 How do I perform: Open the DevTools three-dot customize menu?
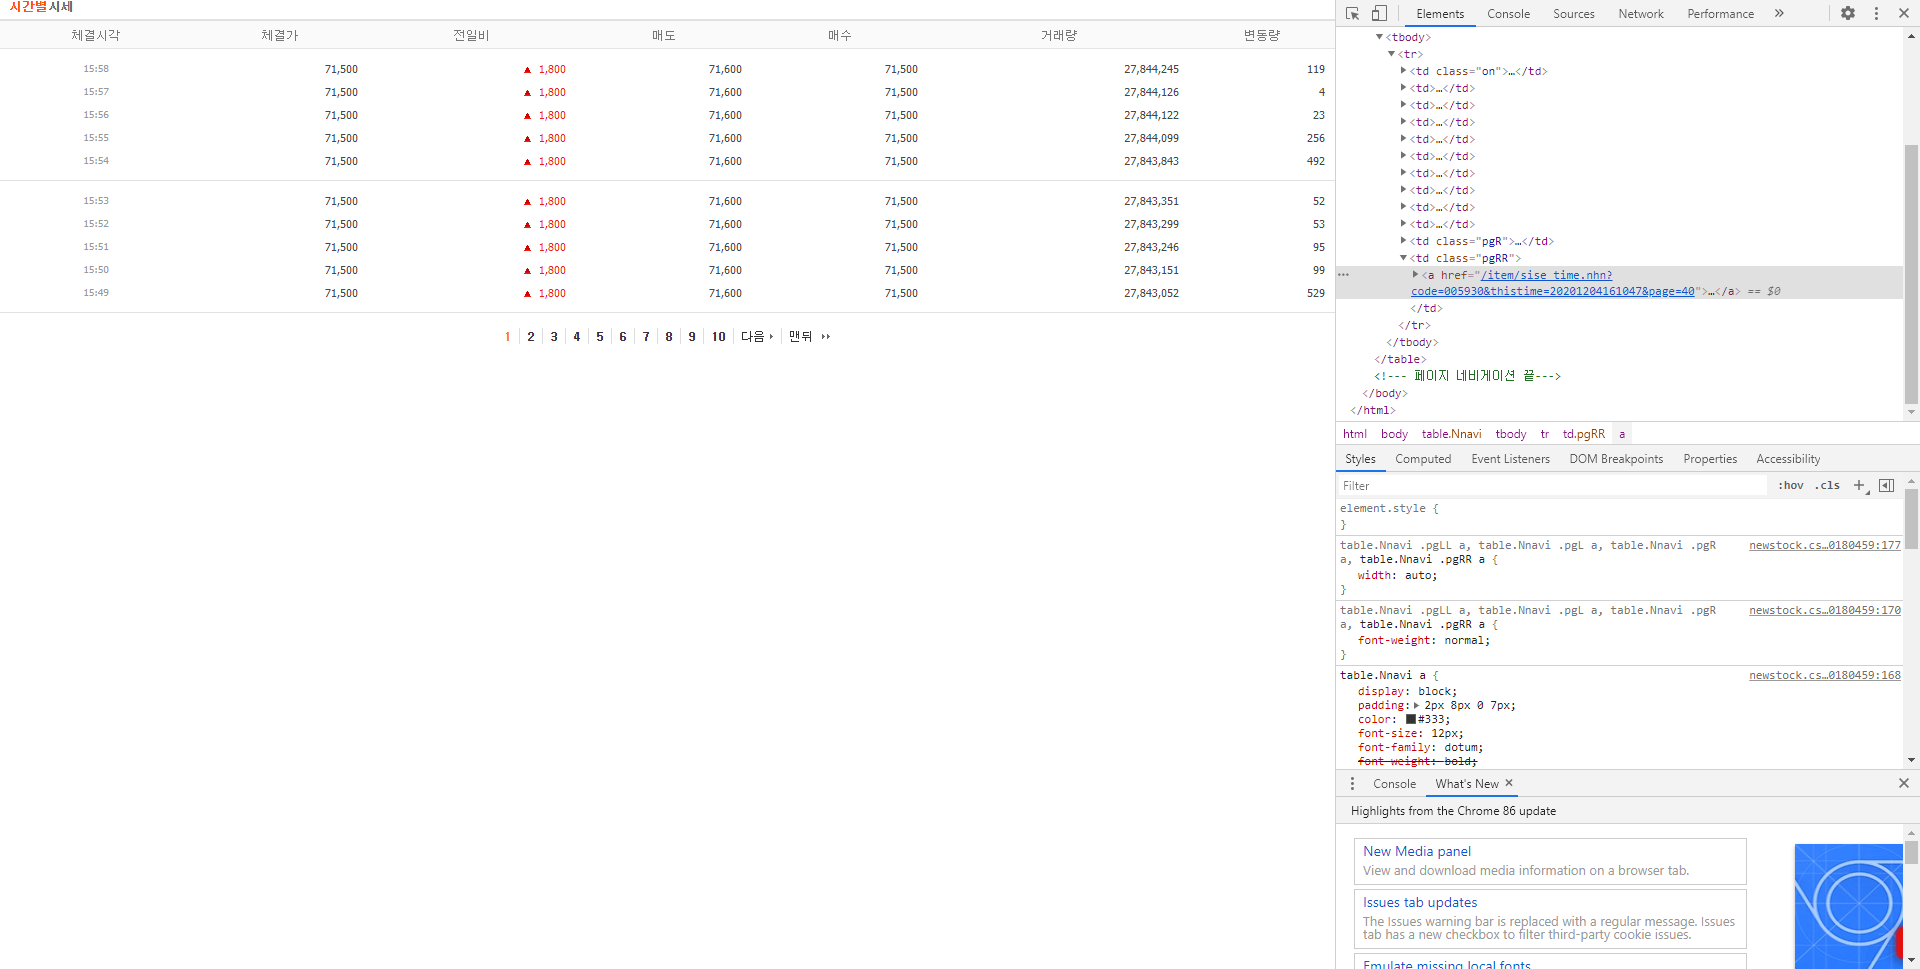1876,13
